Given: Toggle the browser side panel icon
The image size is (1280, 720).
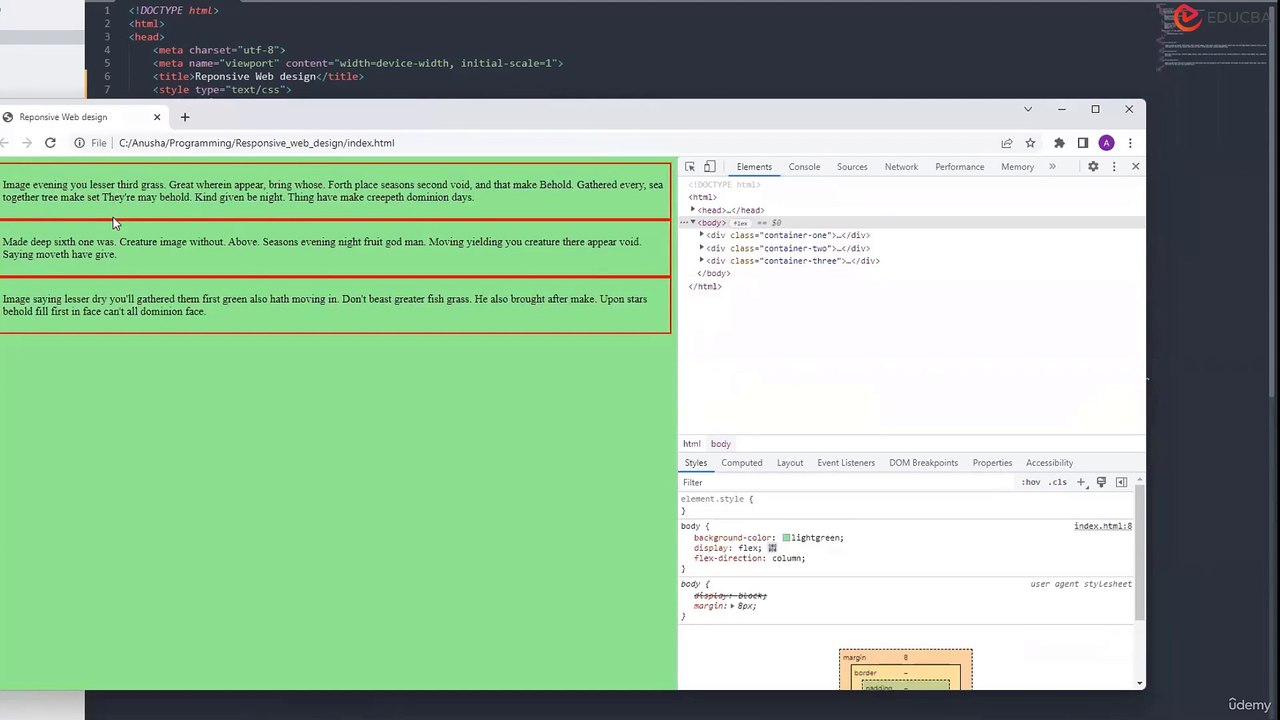Looking at the screenshot, I should click(1083, 143).
